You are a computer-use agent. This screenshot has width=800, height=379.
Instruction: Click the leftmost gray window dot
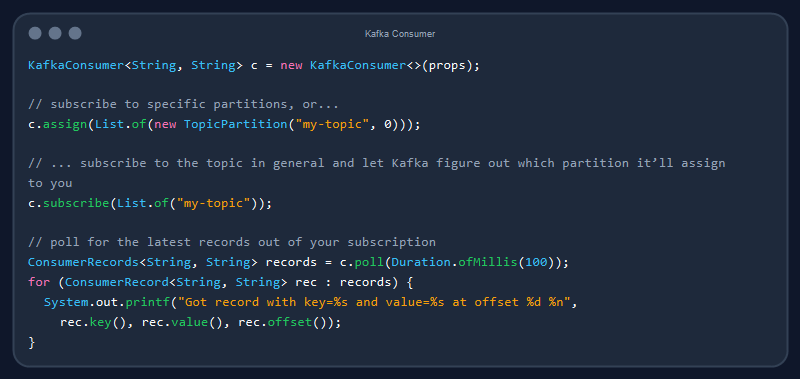35,33
